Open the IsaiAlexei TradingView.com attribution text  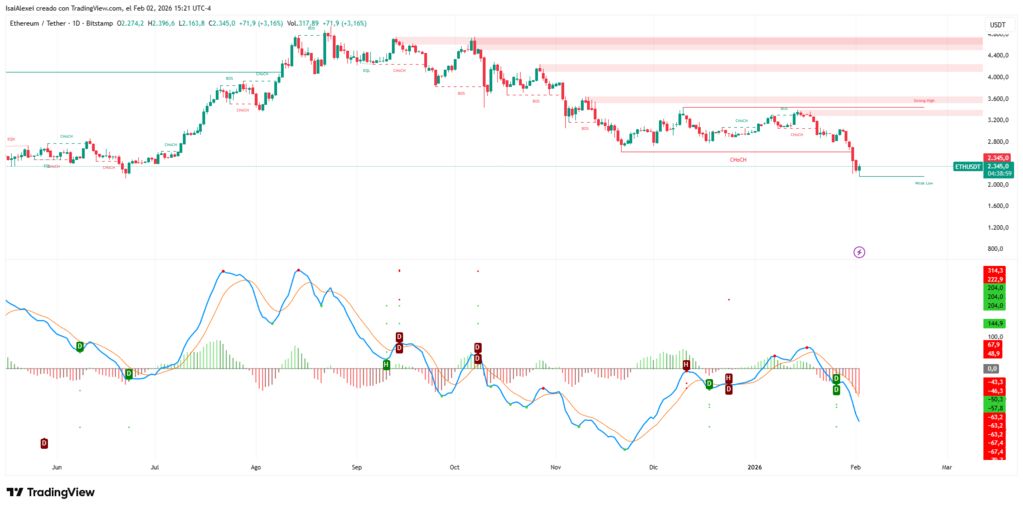pyautogui.click(x=109, y=8)
